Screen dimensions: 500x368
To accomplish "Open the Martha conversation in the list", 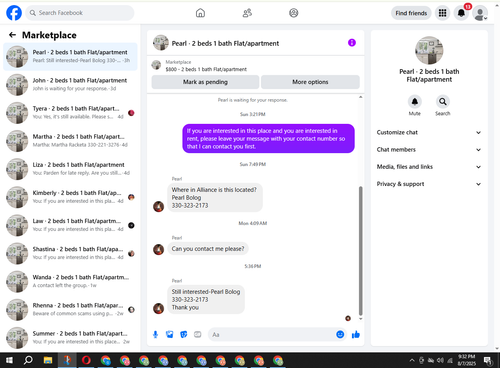I will click(70, 141).
